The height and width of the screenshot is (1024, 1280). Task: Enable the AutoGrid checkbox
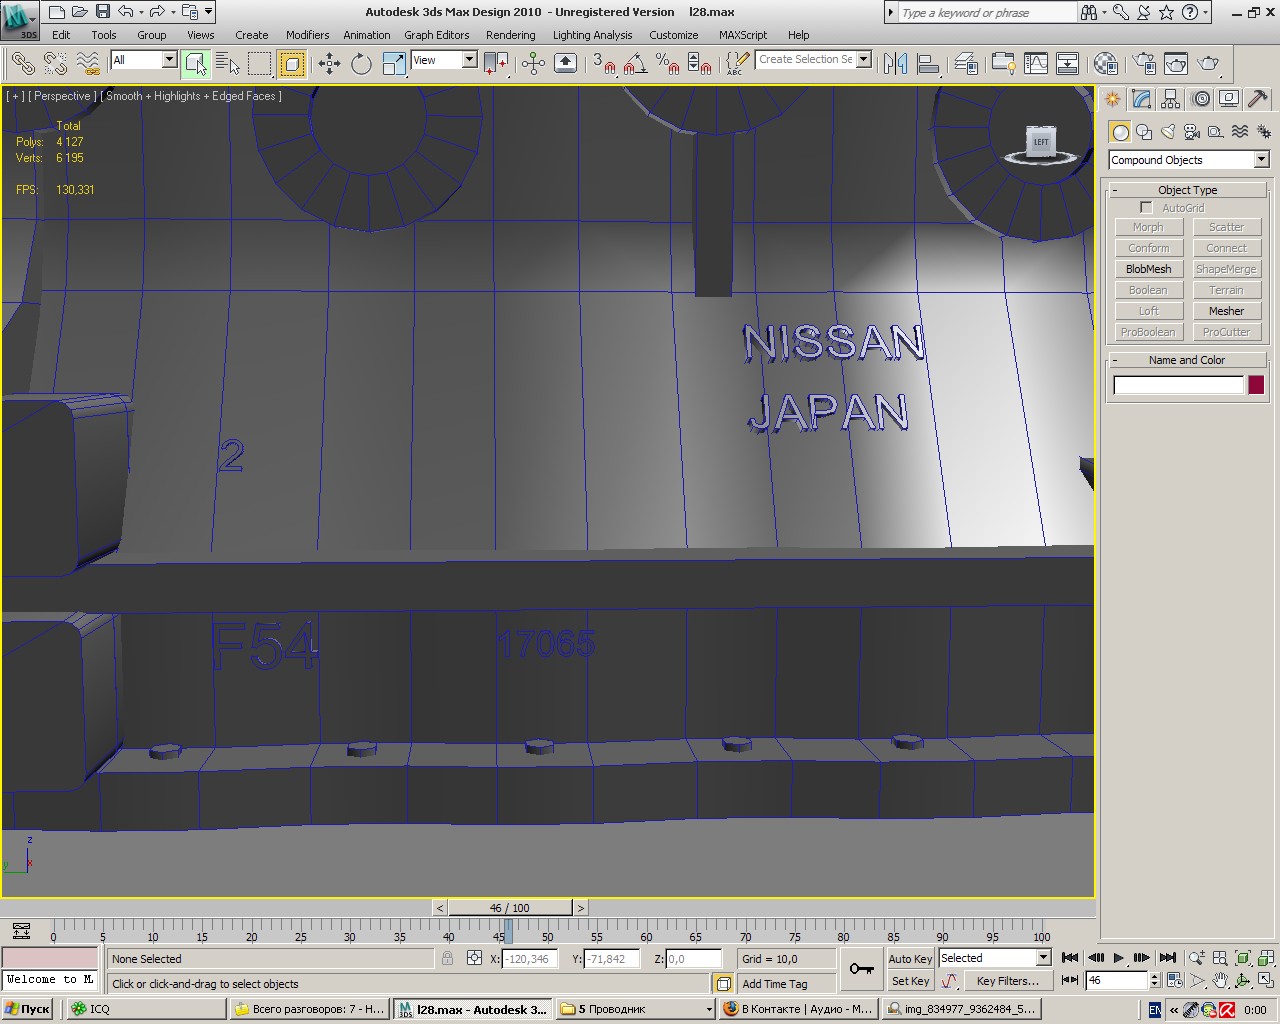tap(1146, 208)
